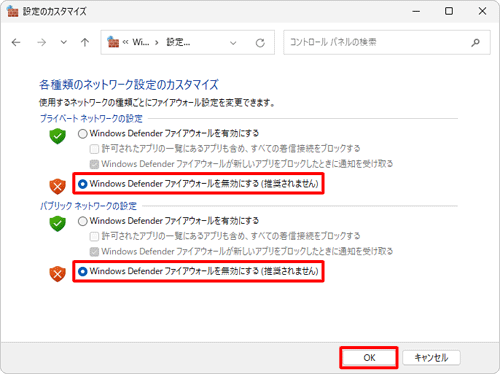The height and width of the screenshot is (374, 500).
Task: Click red X shield icon in public network section
Action: point(57,274)
